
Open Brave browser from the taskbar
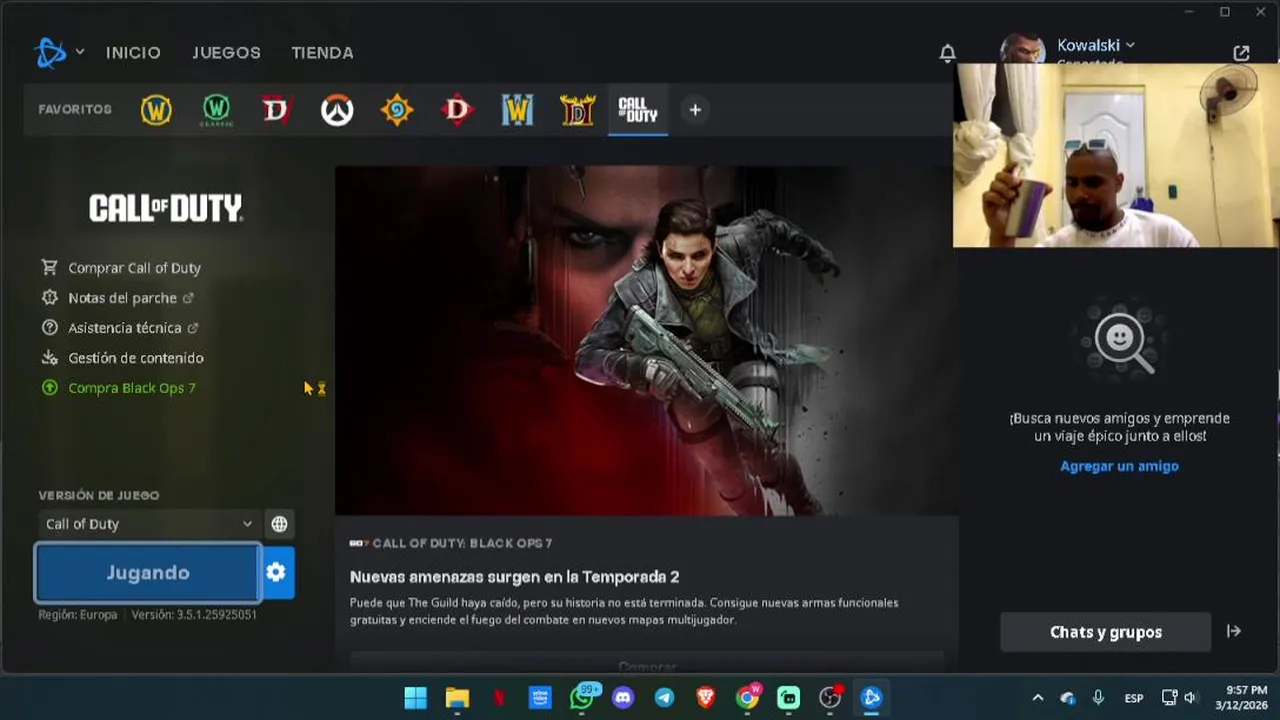(x=706, y=697)
